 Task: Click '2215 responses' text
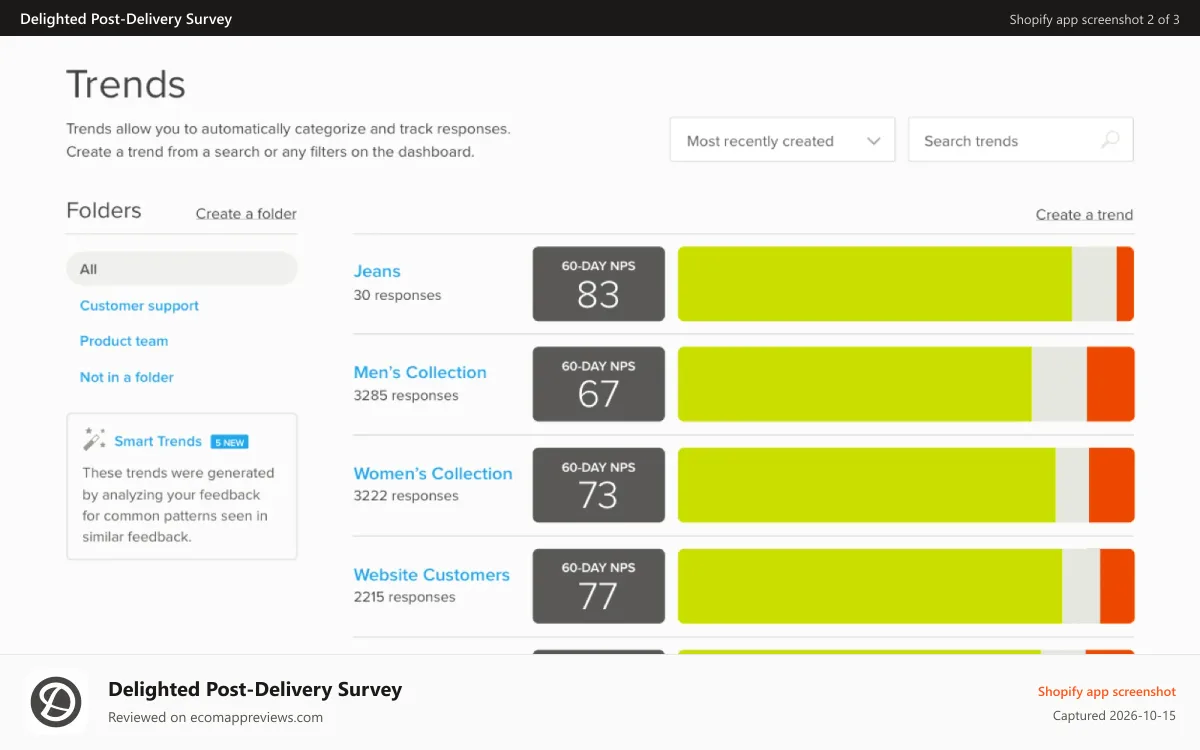(405, 597)
